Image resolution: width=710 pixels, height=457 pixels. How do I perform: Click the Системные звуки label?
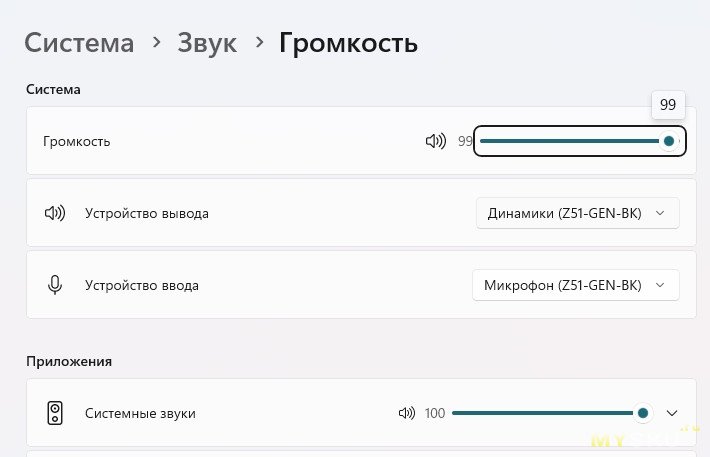140,413
